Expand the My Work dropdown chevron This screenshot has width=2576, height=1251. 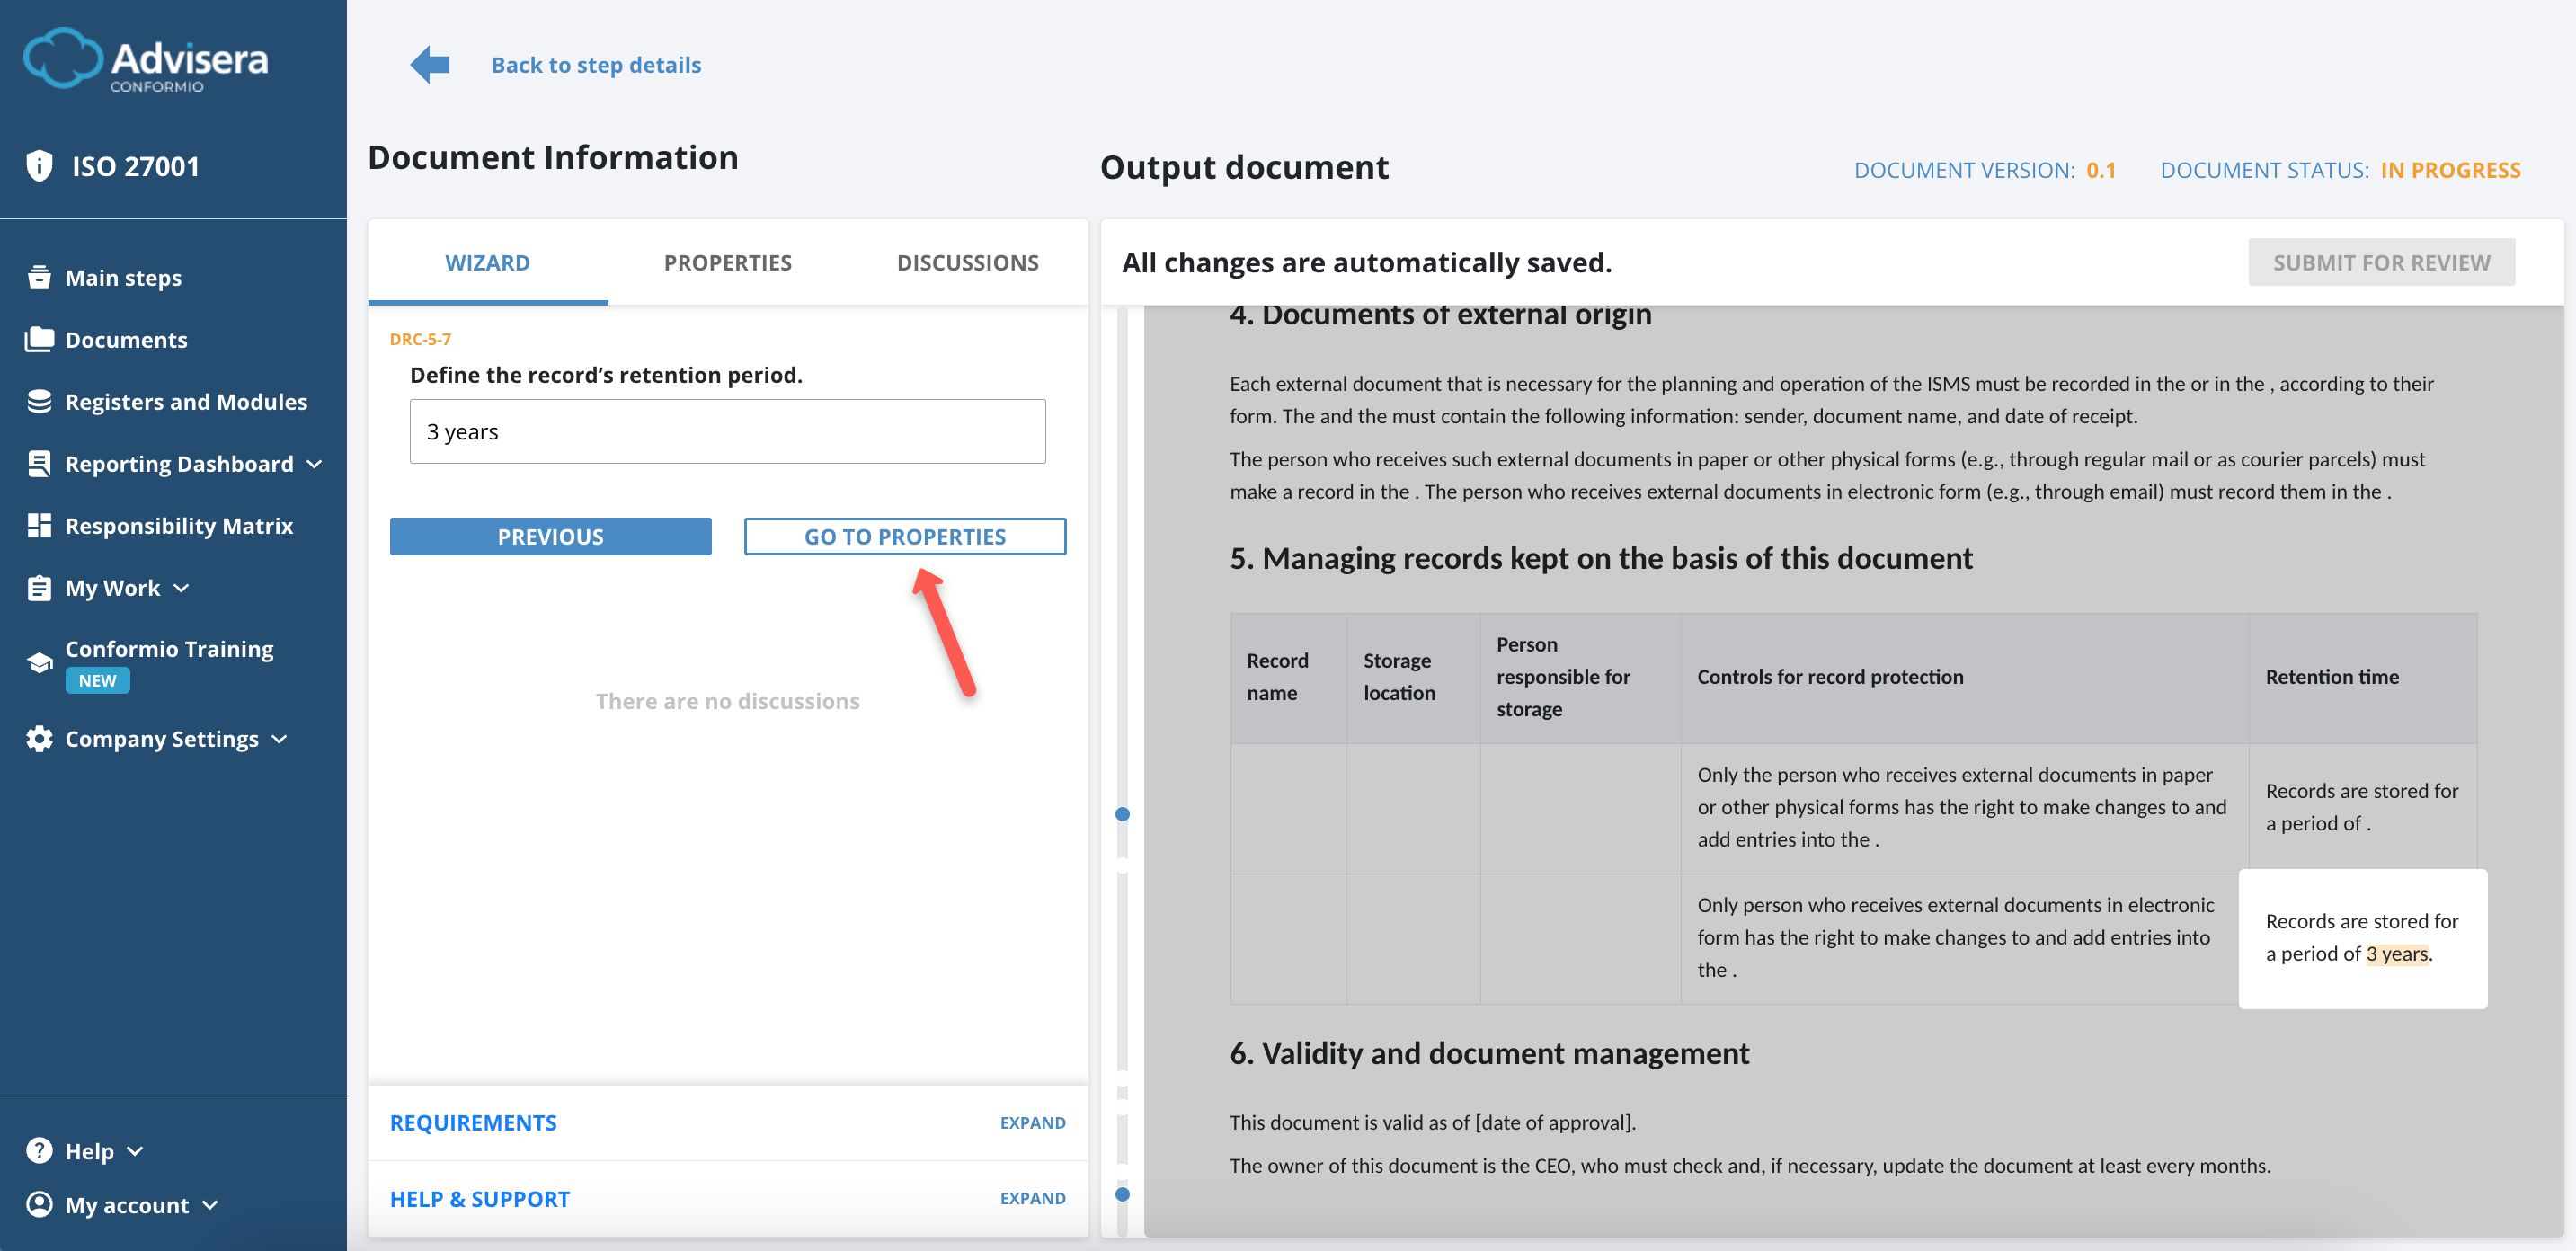pyautogui.click(x=181, y=588)
